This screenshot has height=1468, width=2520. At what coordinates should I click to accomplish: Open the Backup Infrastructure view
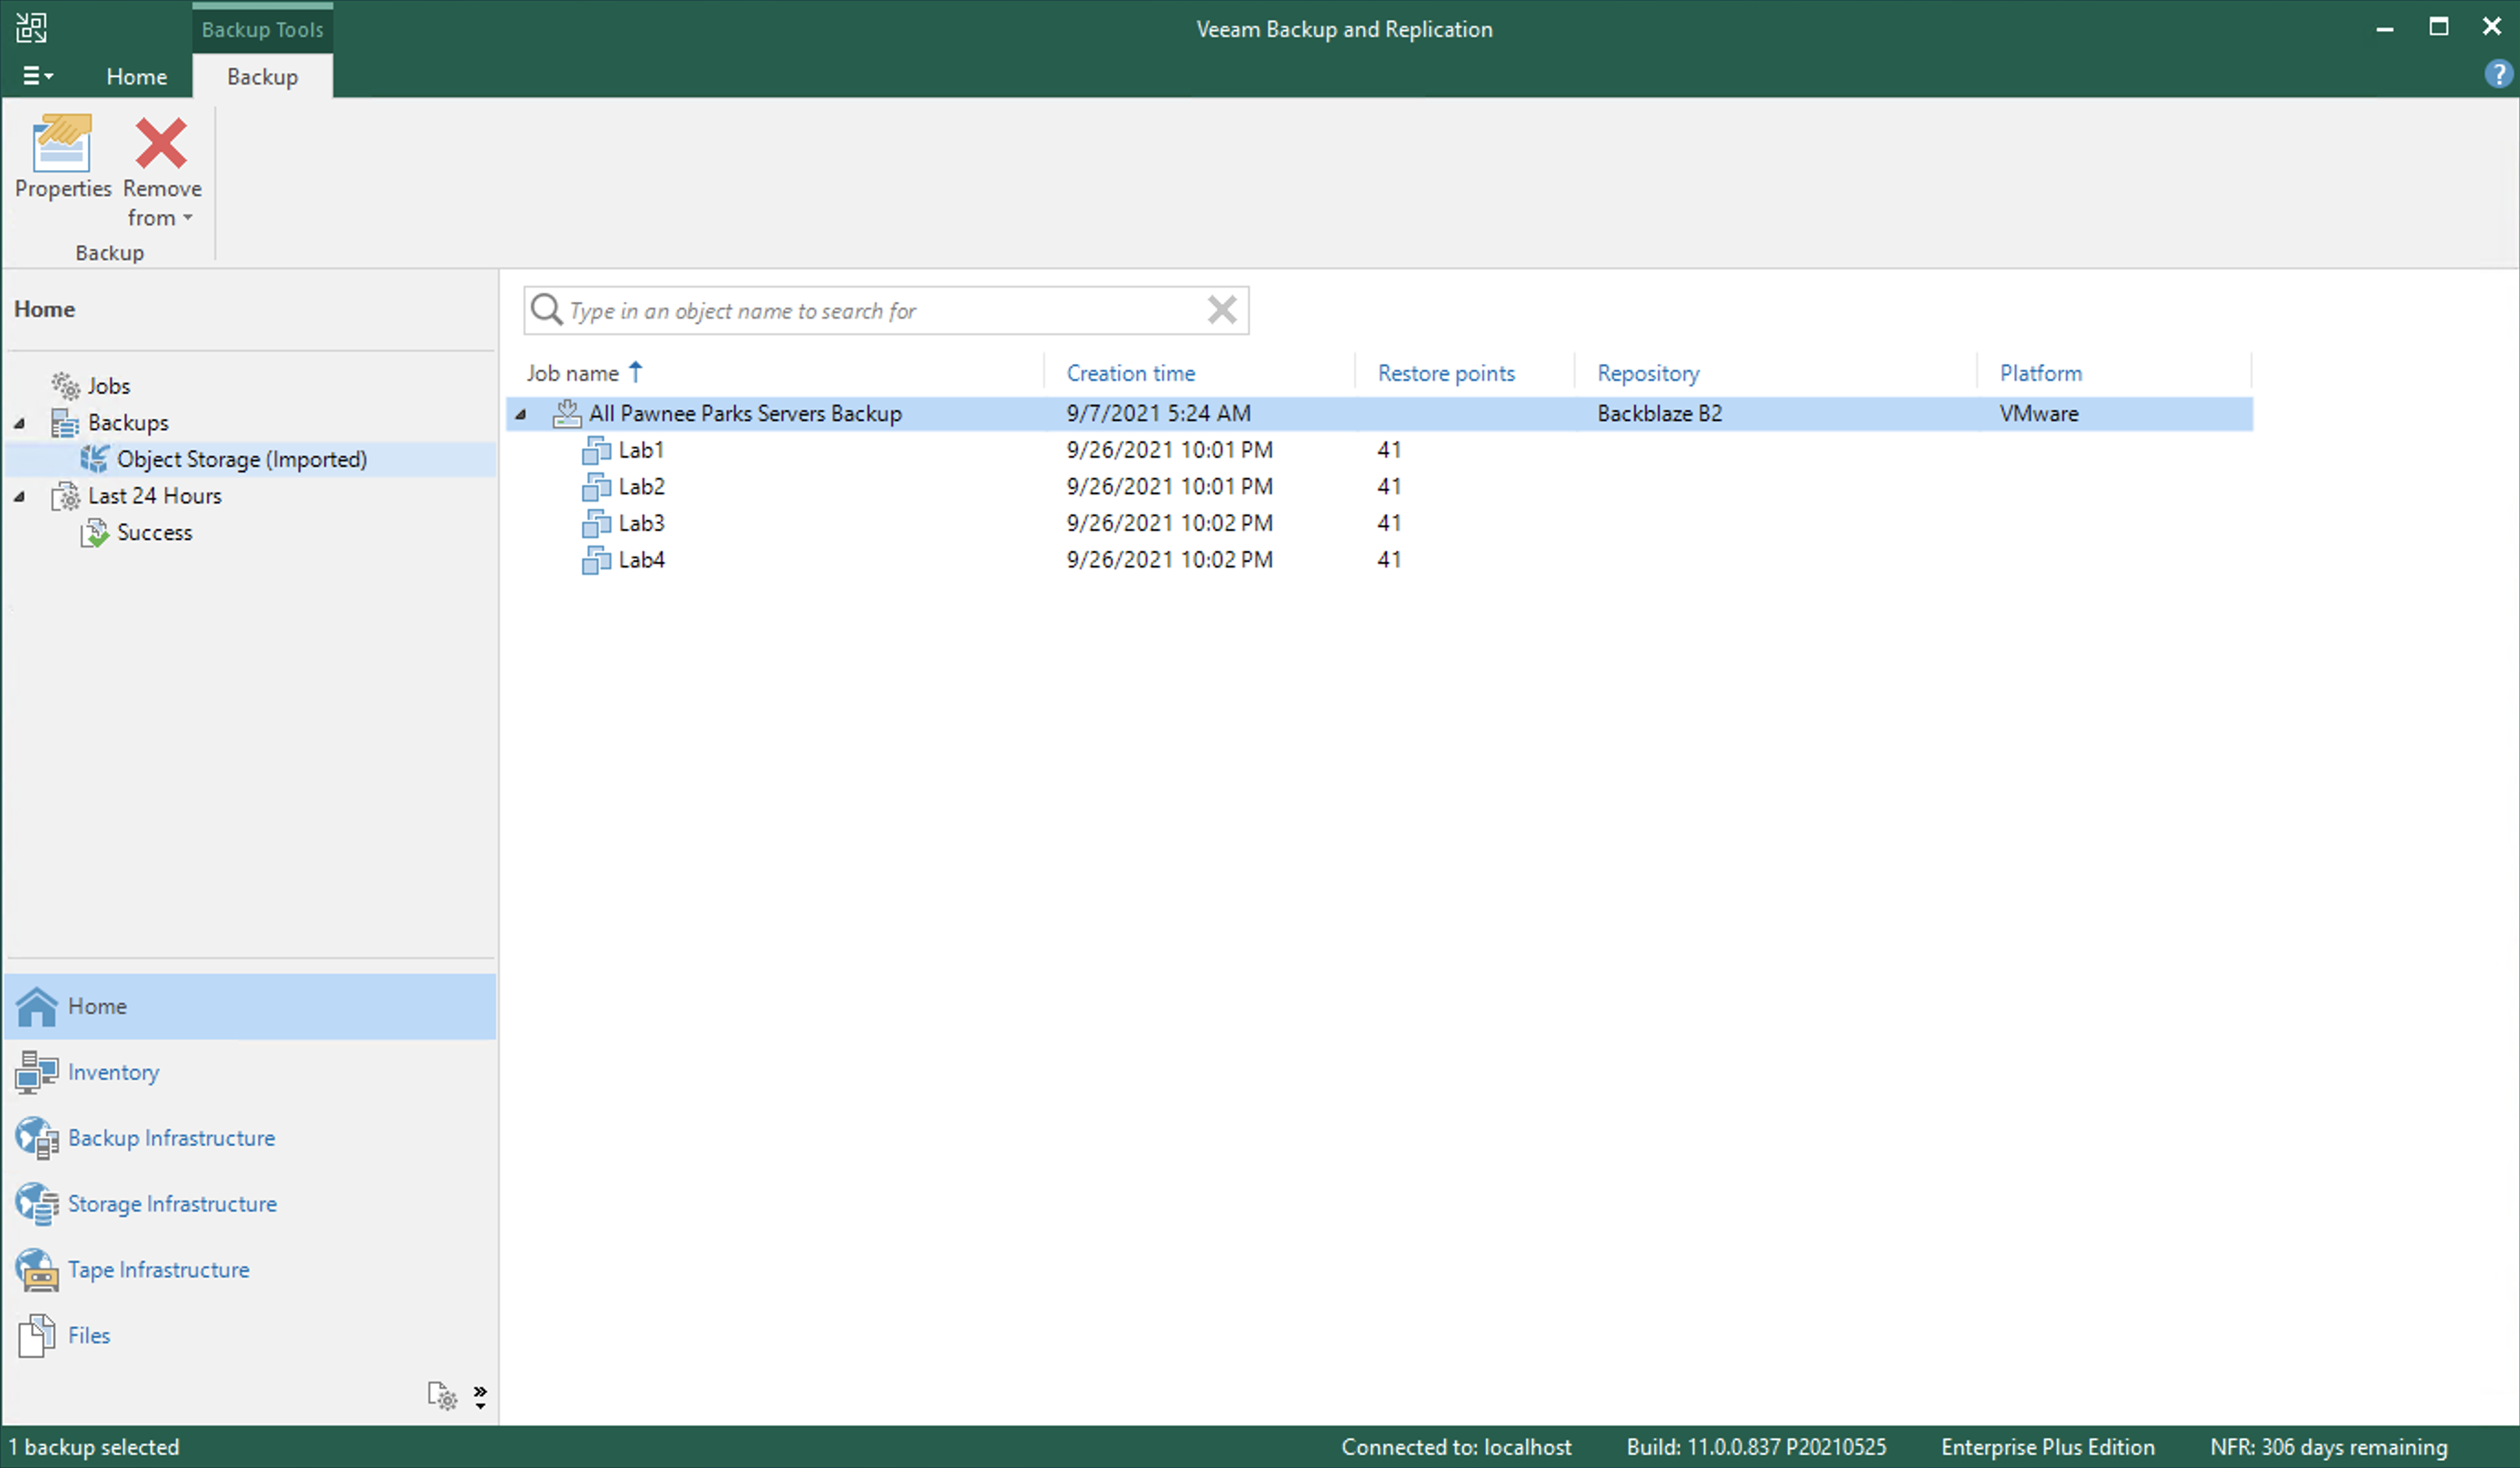point(171,1139)
